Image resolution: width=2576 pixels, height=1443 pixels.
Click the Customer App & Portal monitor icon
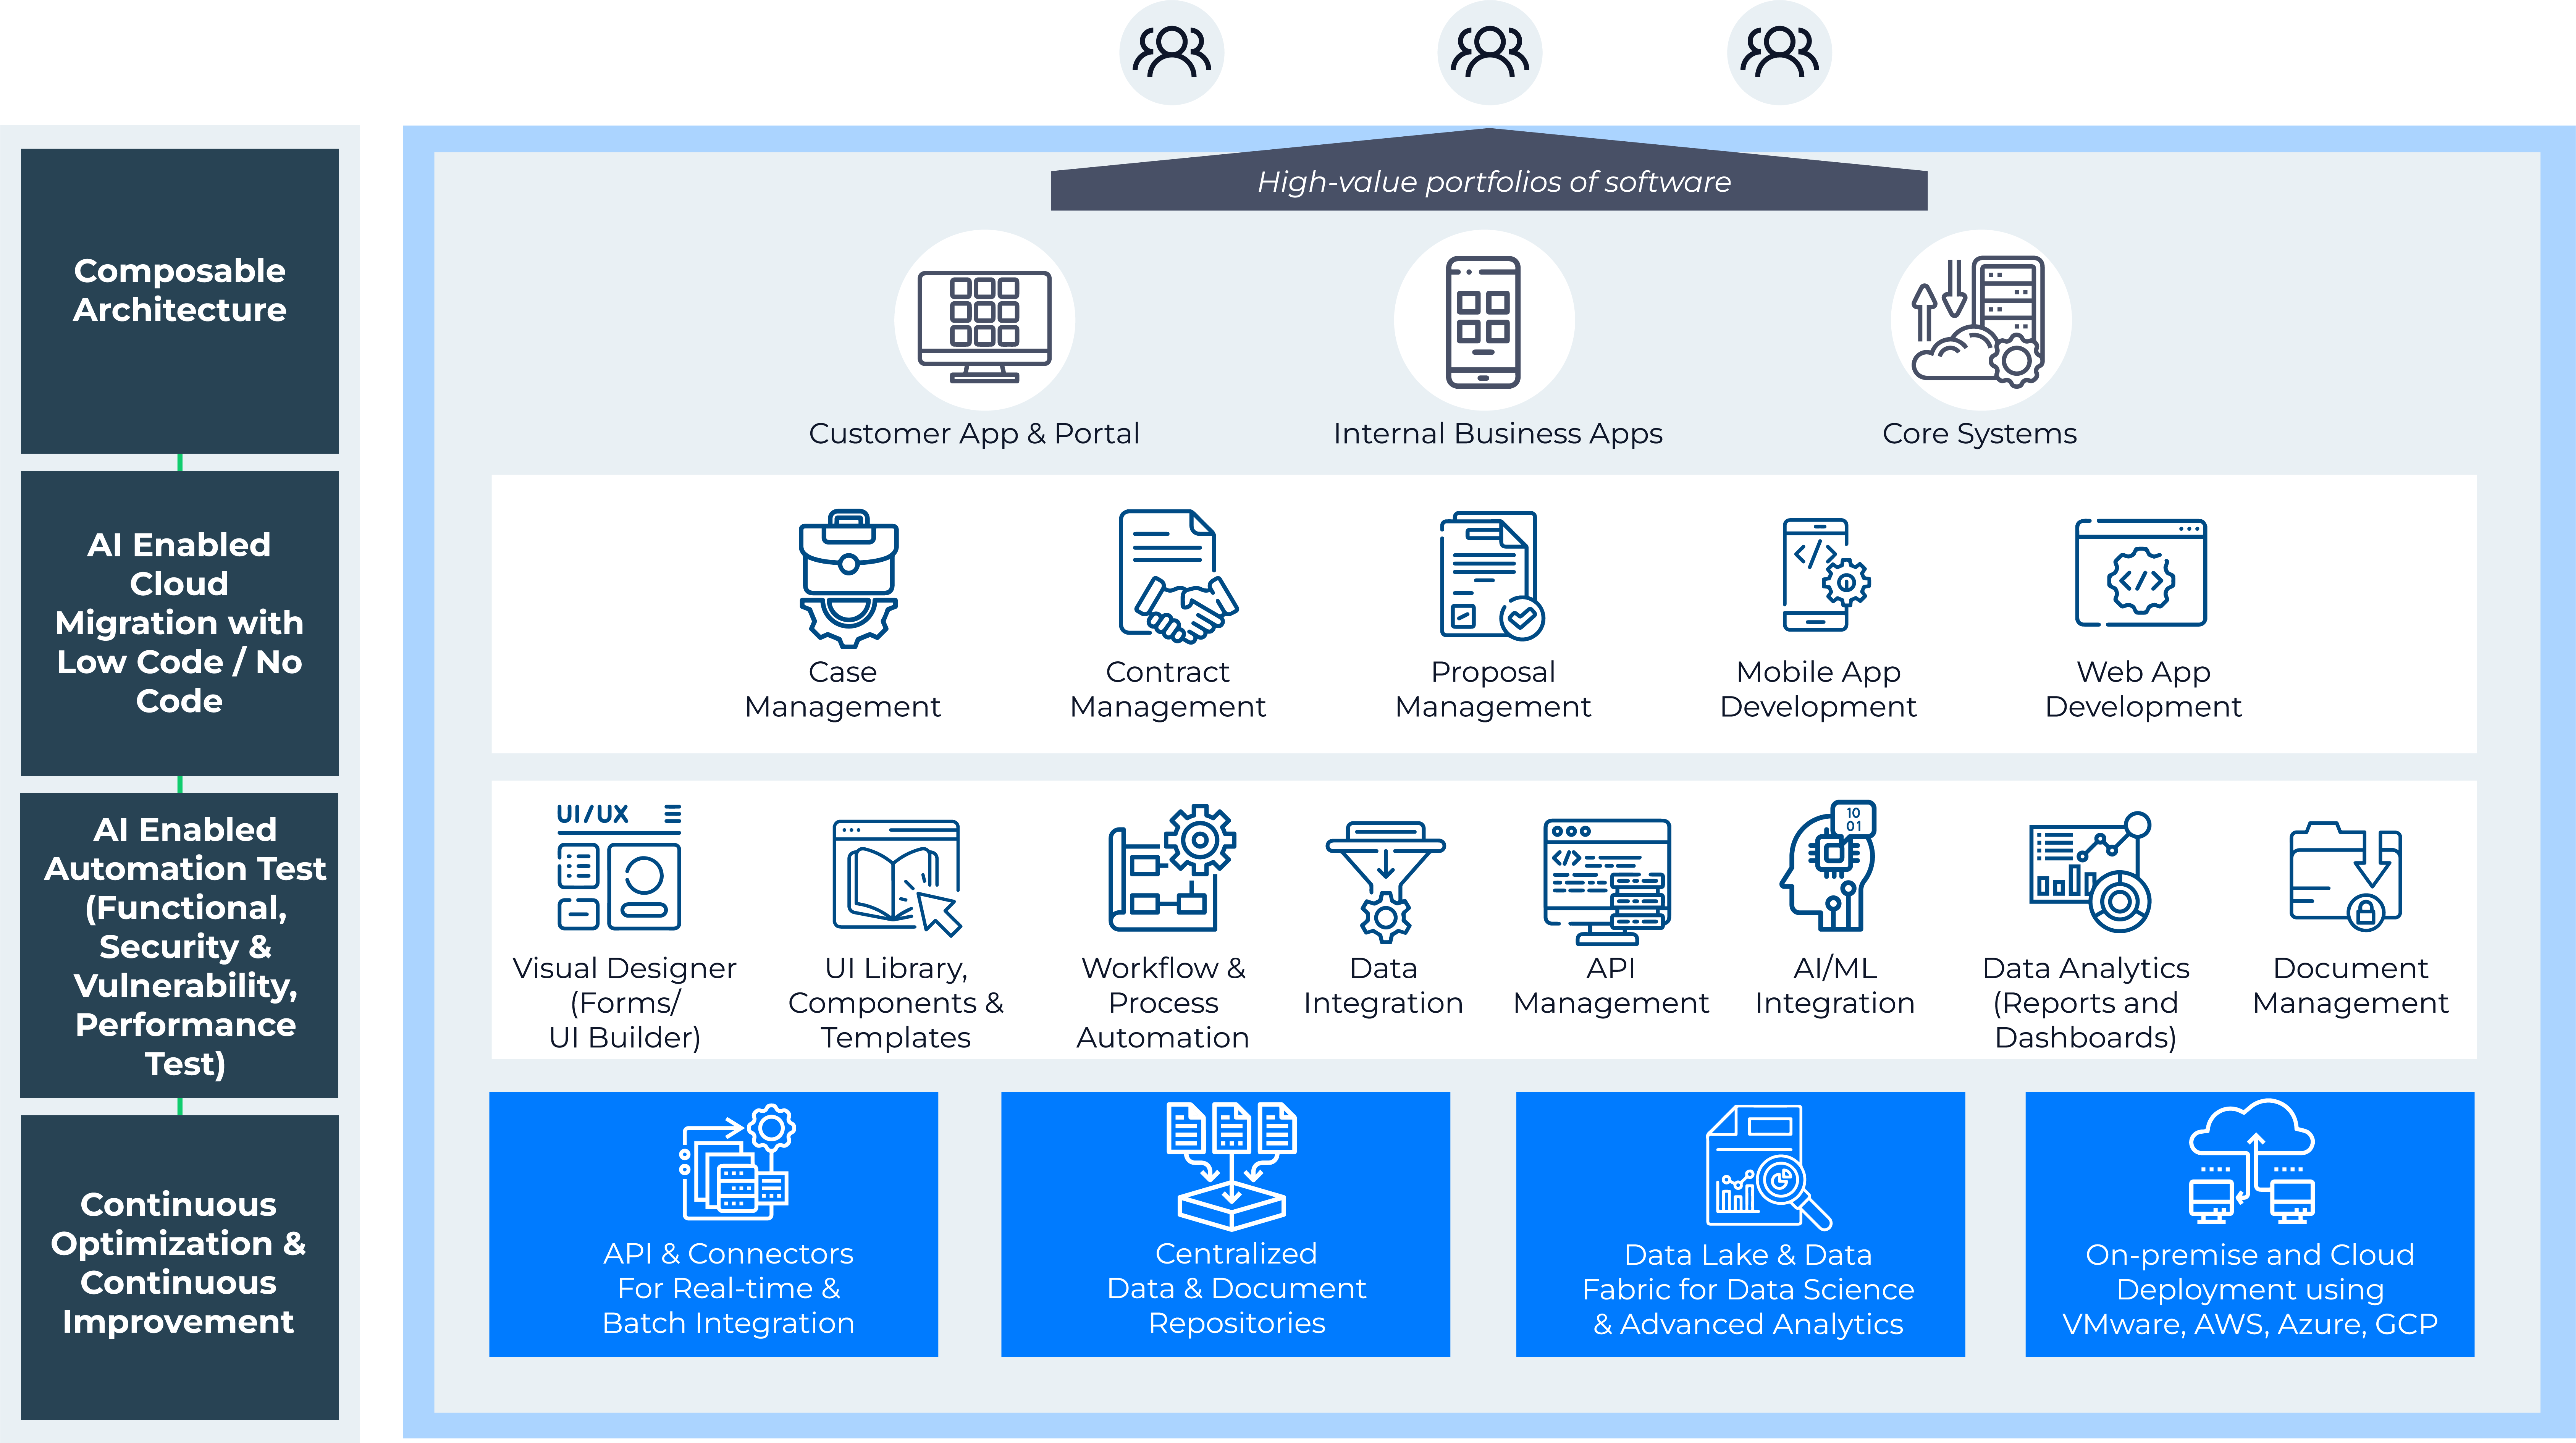click(985, 326)
